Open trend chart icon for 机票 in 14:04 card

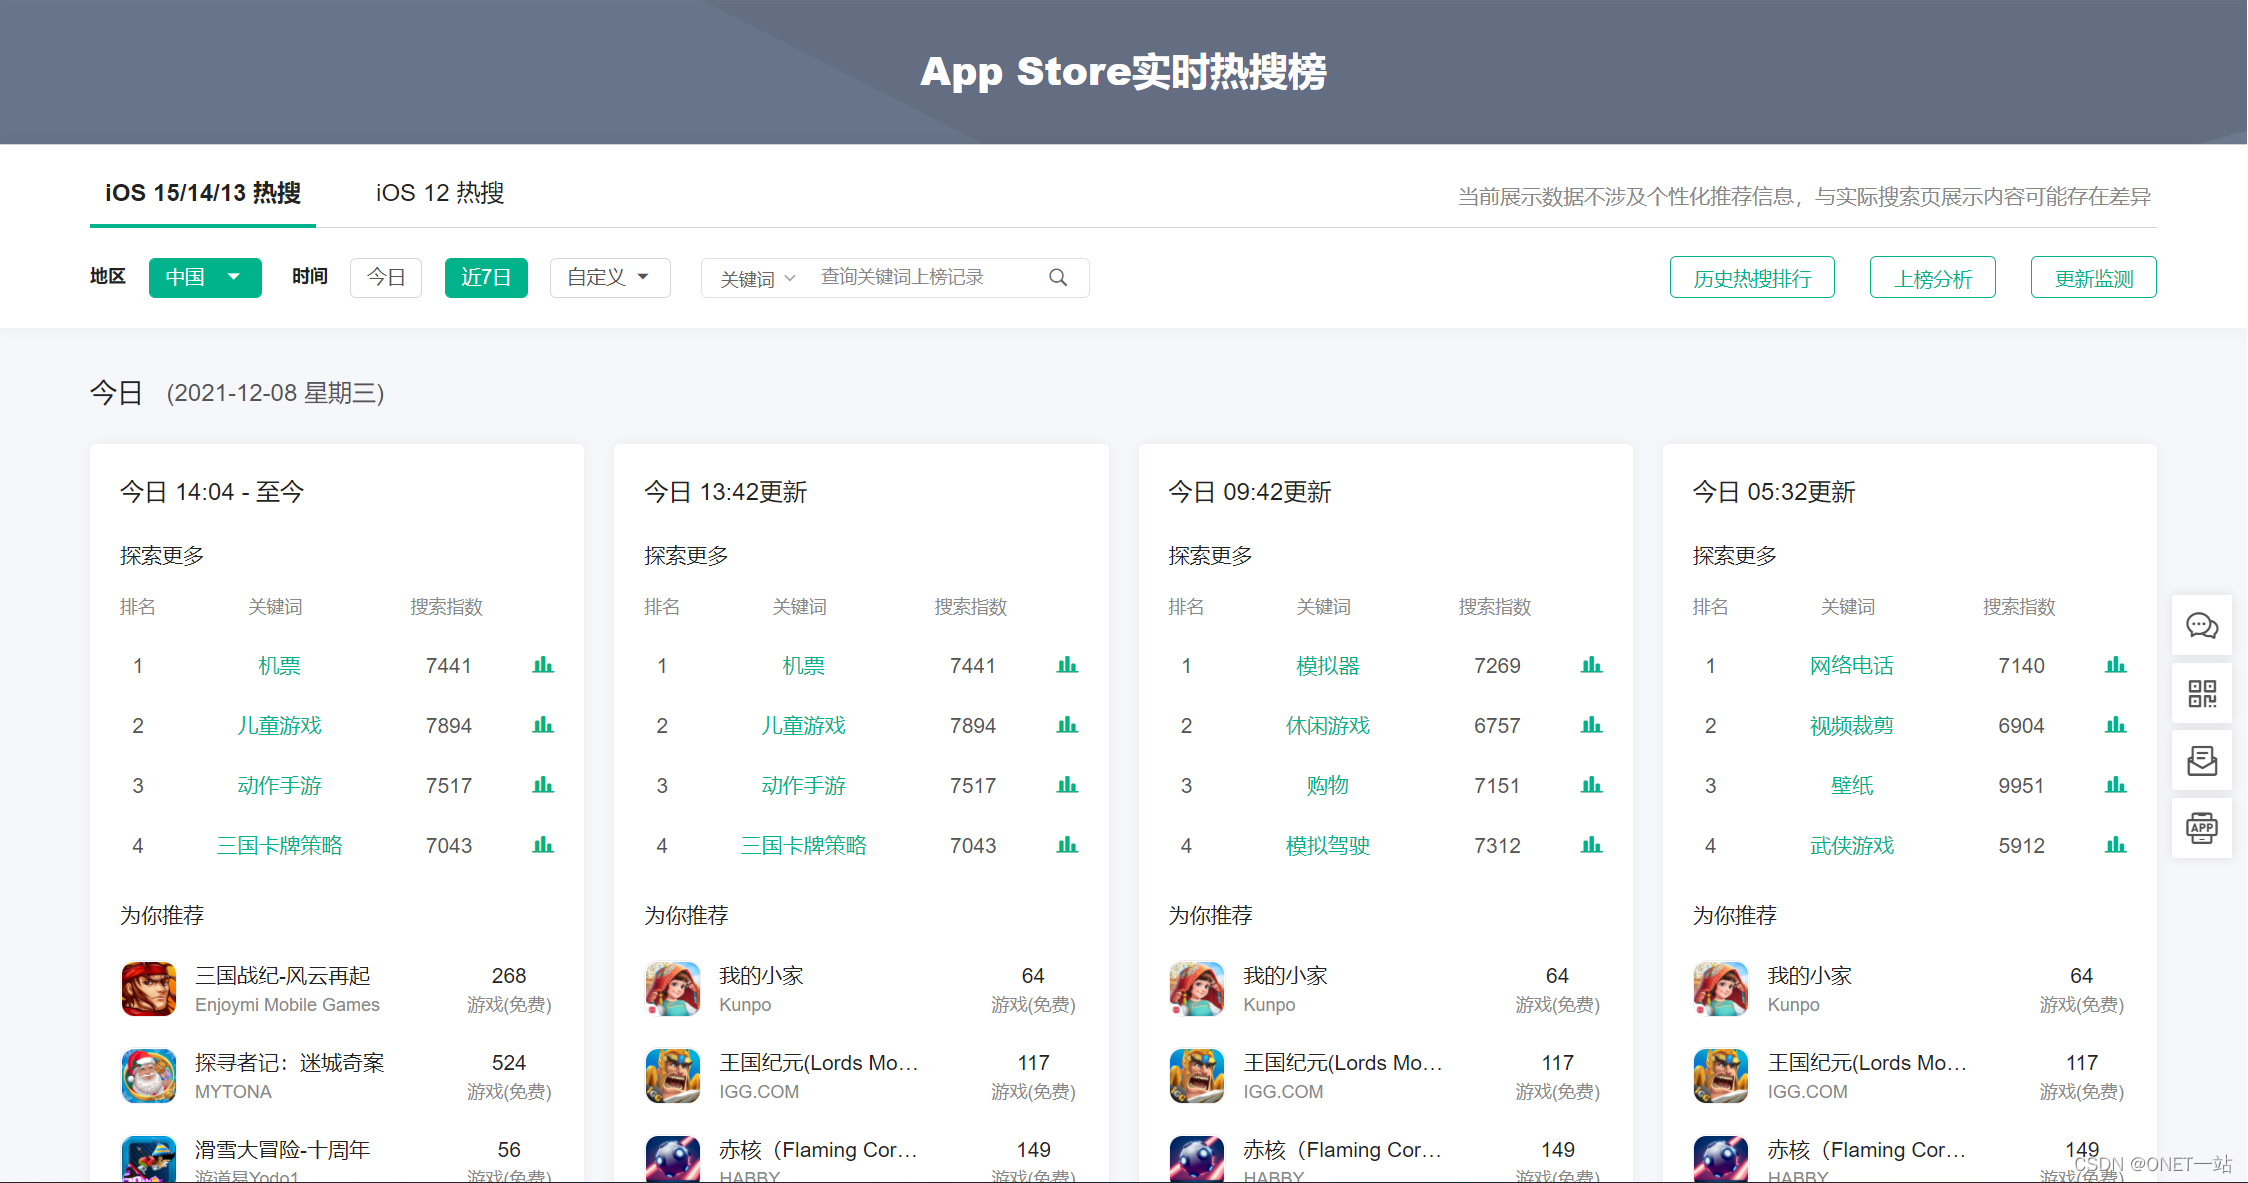pyautogui.click(x=543, y=666)
